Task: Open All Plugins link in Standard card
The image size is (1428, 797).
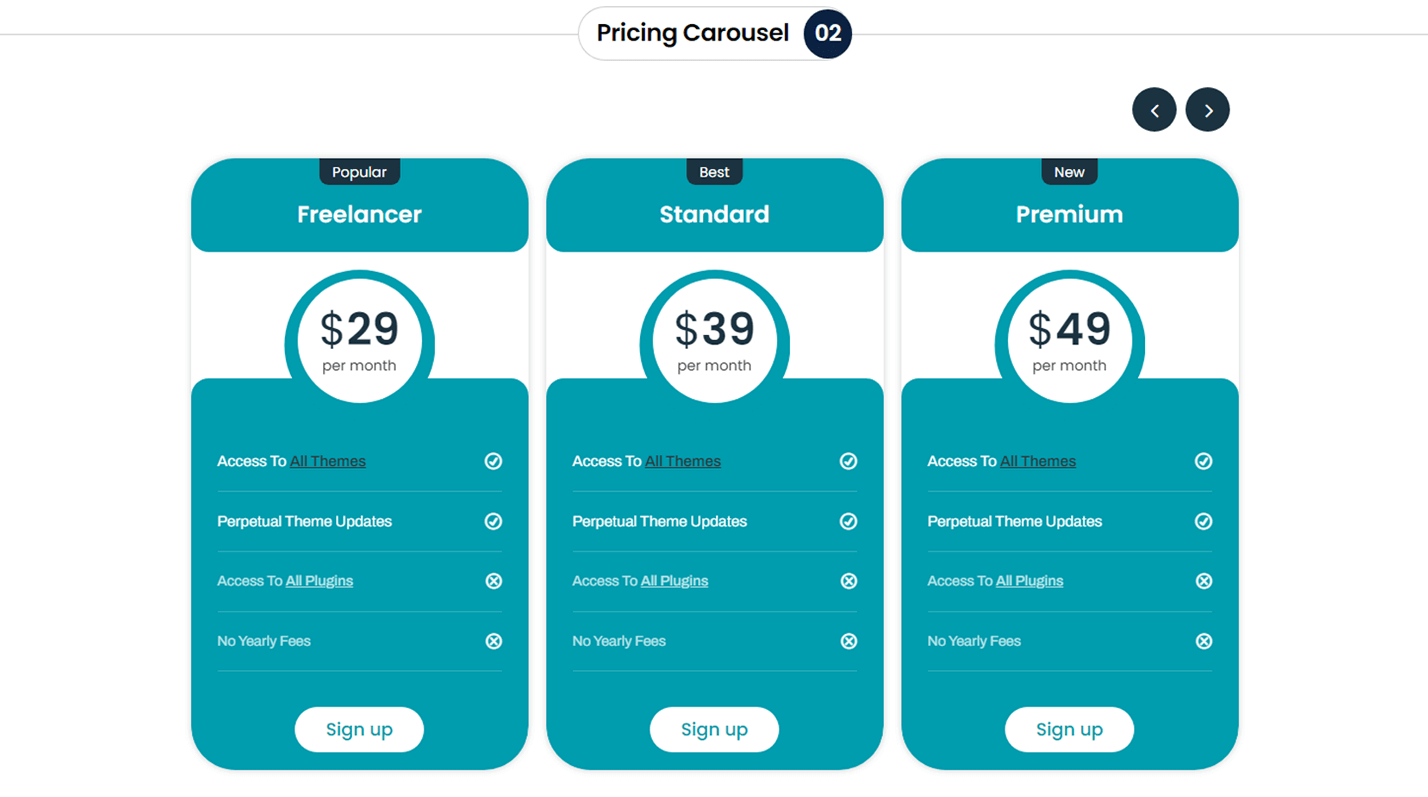Action: [674, 581]
